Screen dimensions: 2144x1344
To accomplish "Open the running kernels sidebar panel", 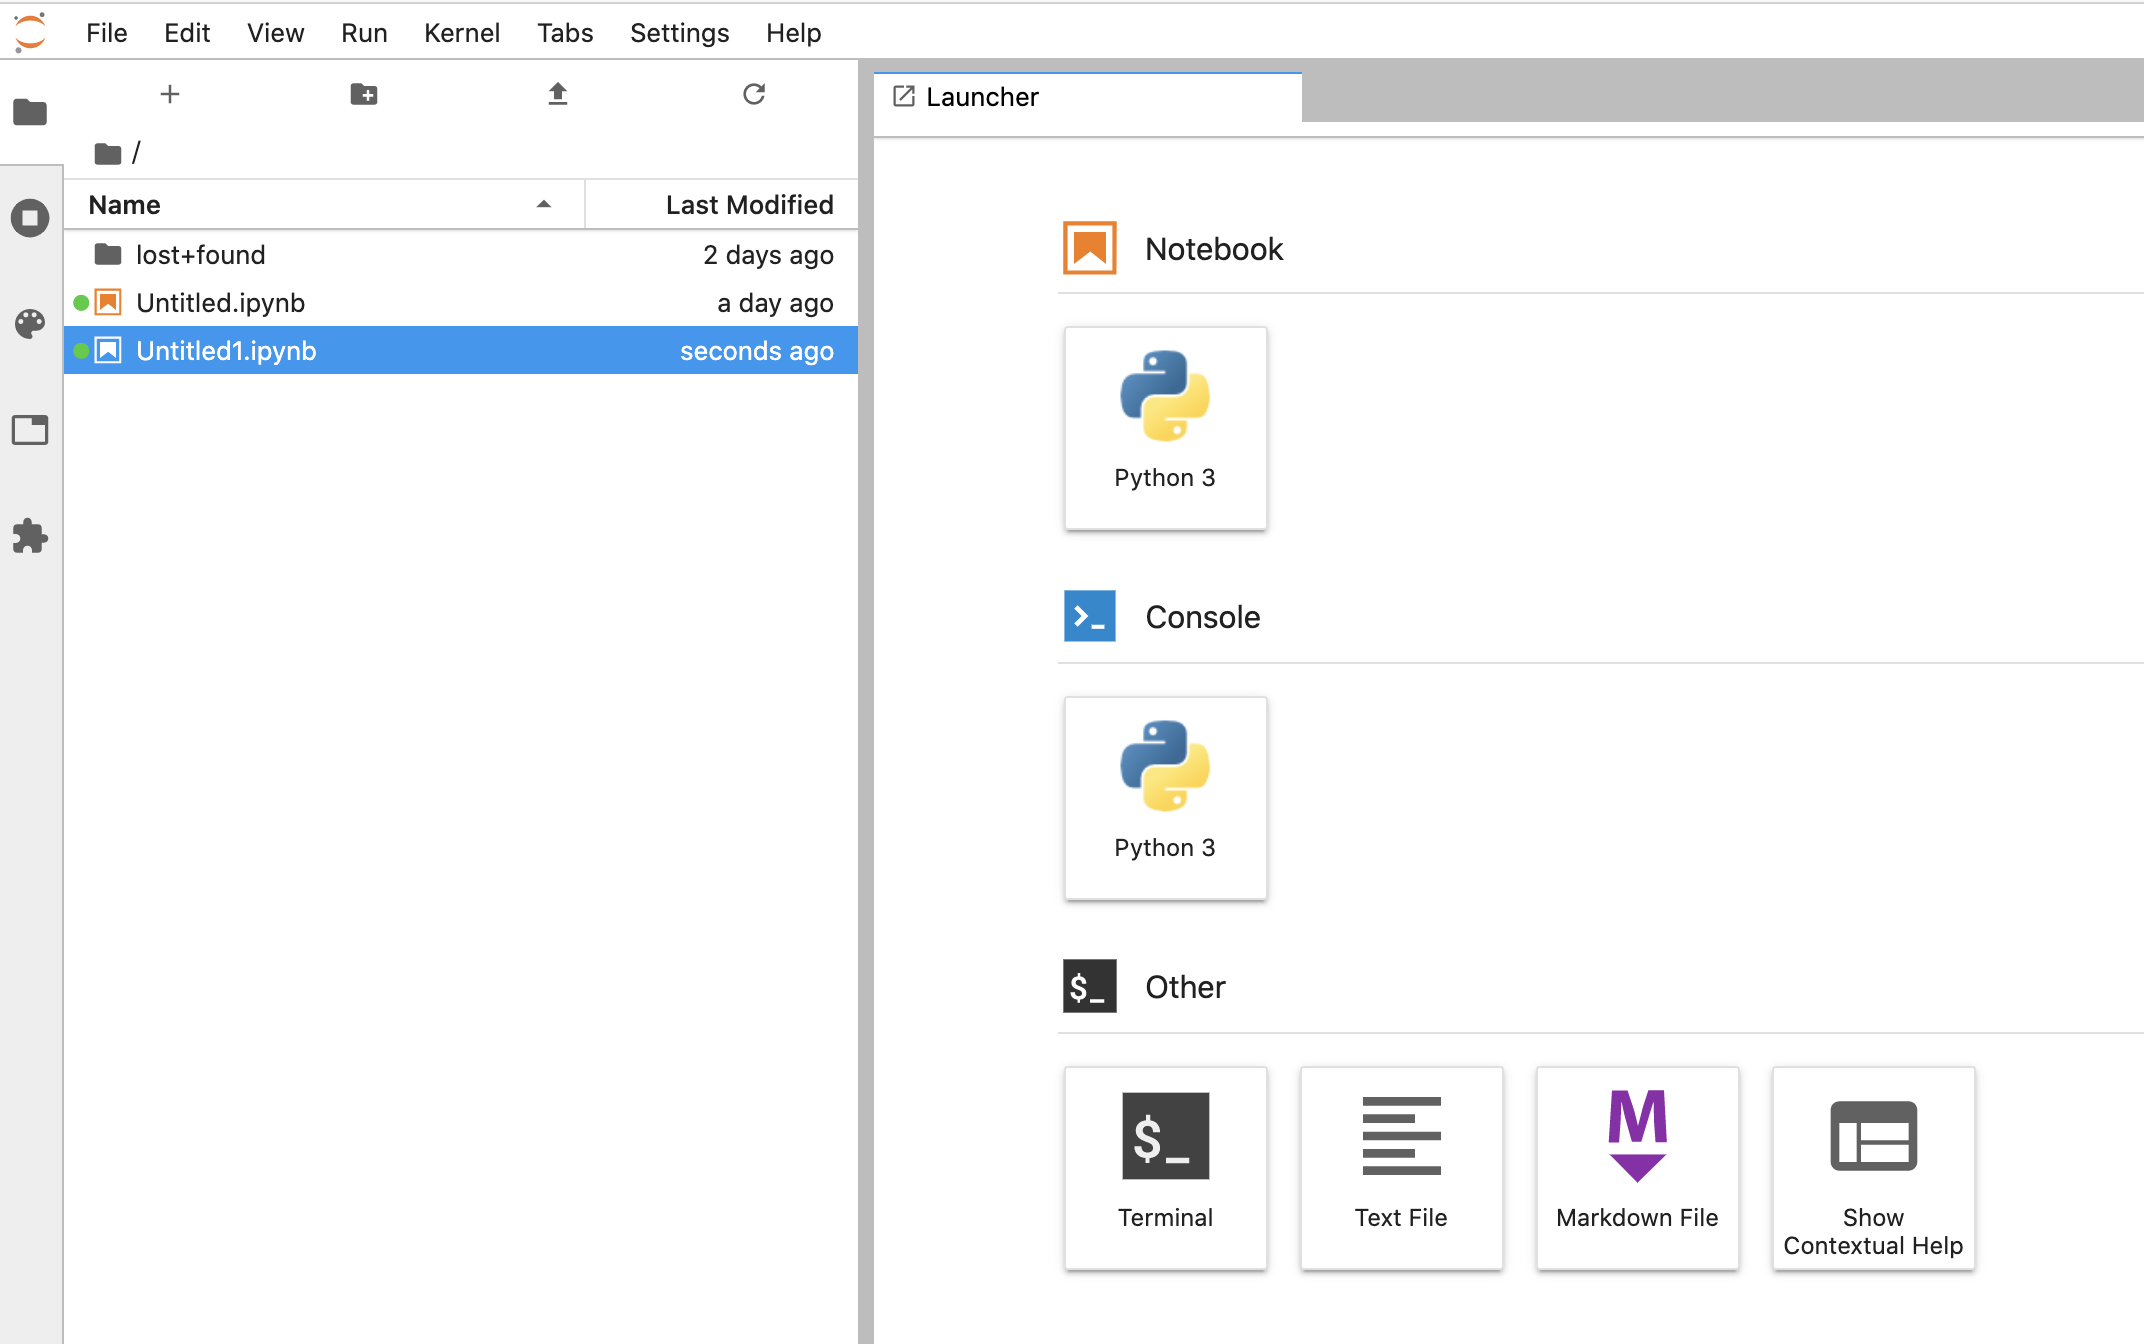I will 30,218.
